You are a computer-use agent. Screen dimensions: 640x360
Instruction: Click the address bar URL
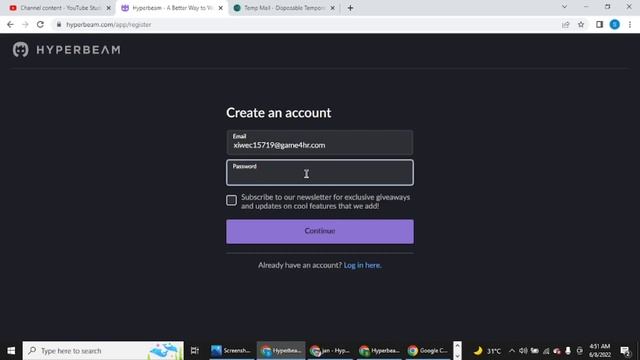[109, 24]
